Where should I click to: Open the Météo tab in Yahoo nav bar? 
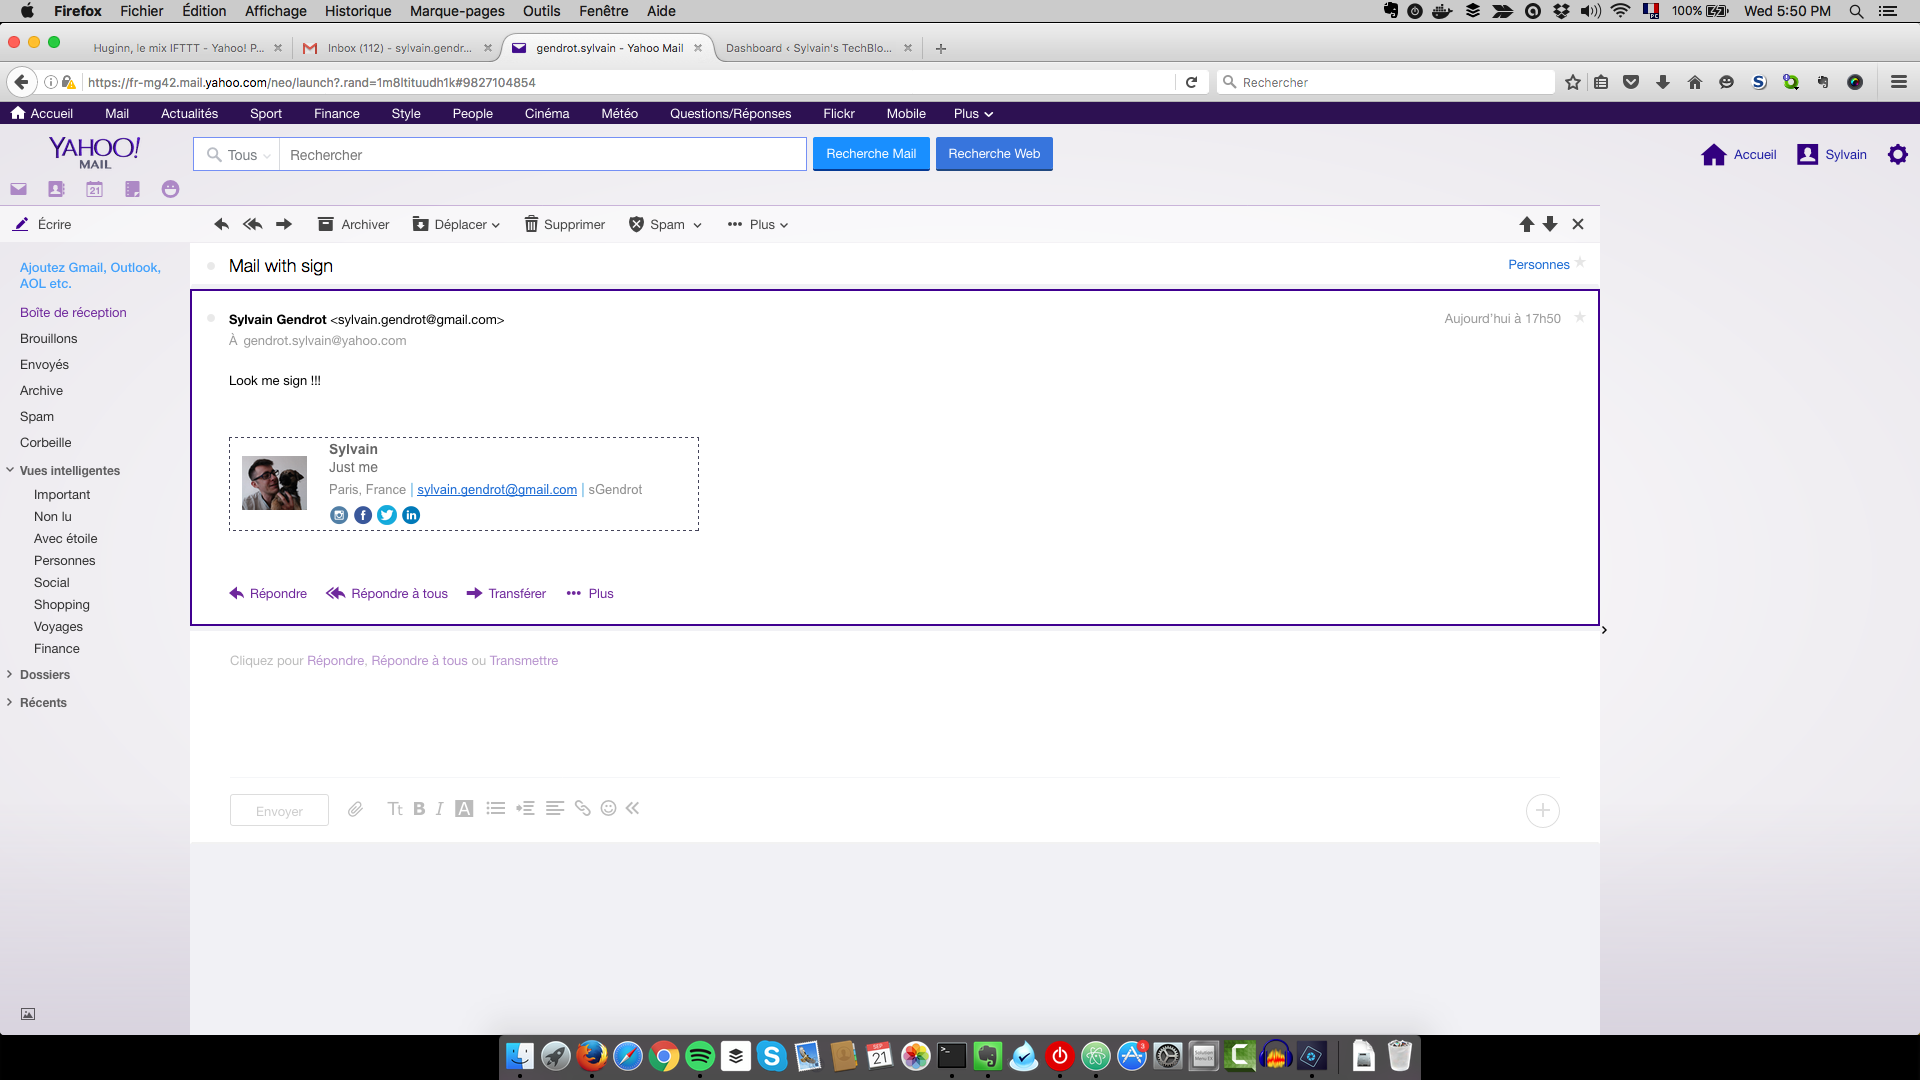619,113
